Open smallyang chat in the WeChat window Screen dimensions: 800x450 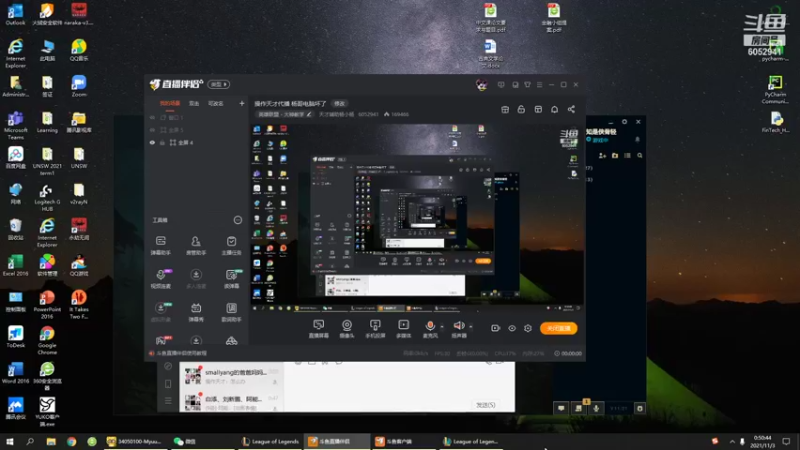(231, 377)
